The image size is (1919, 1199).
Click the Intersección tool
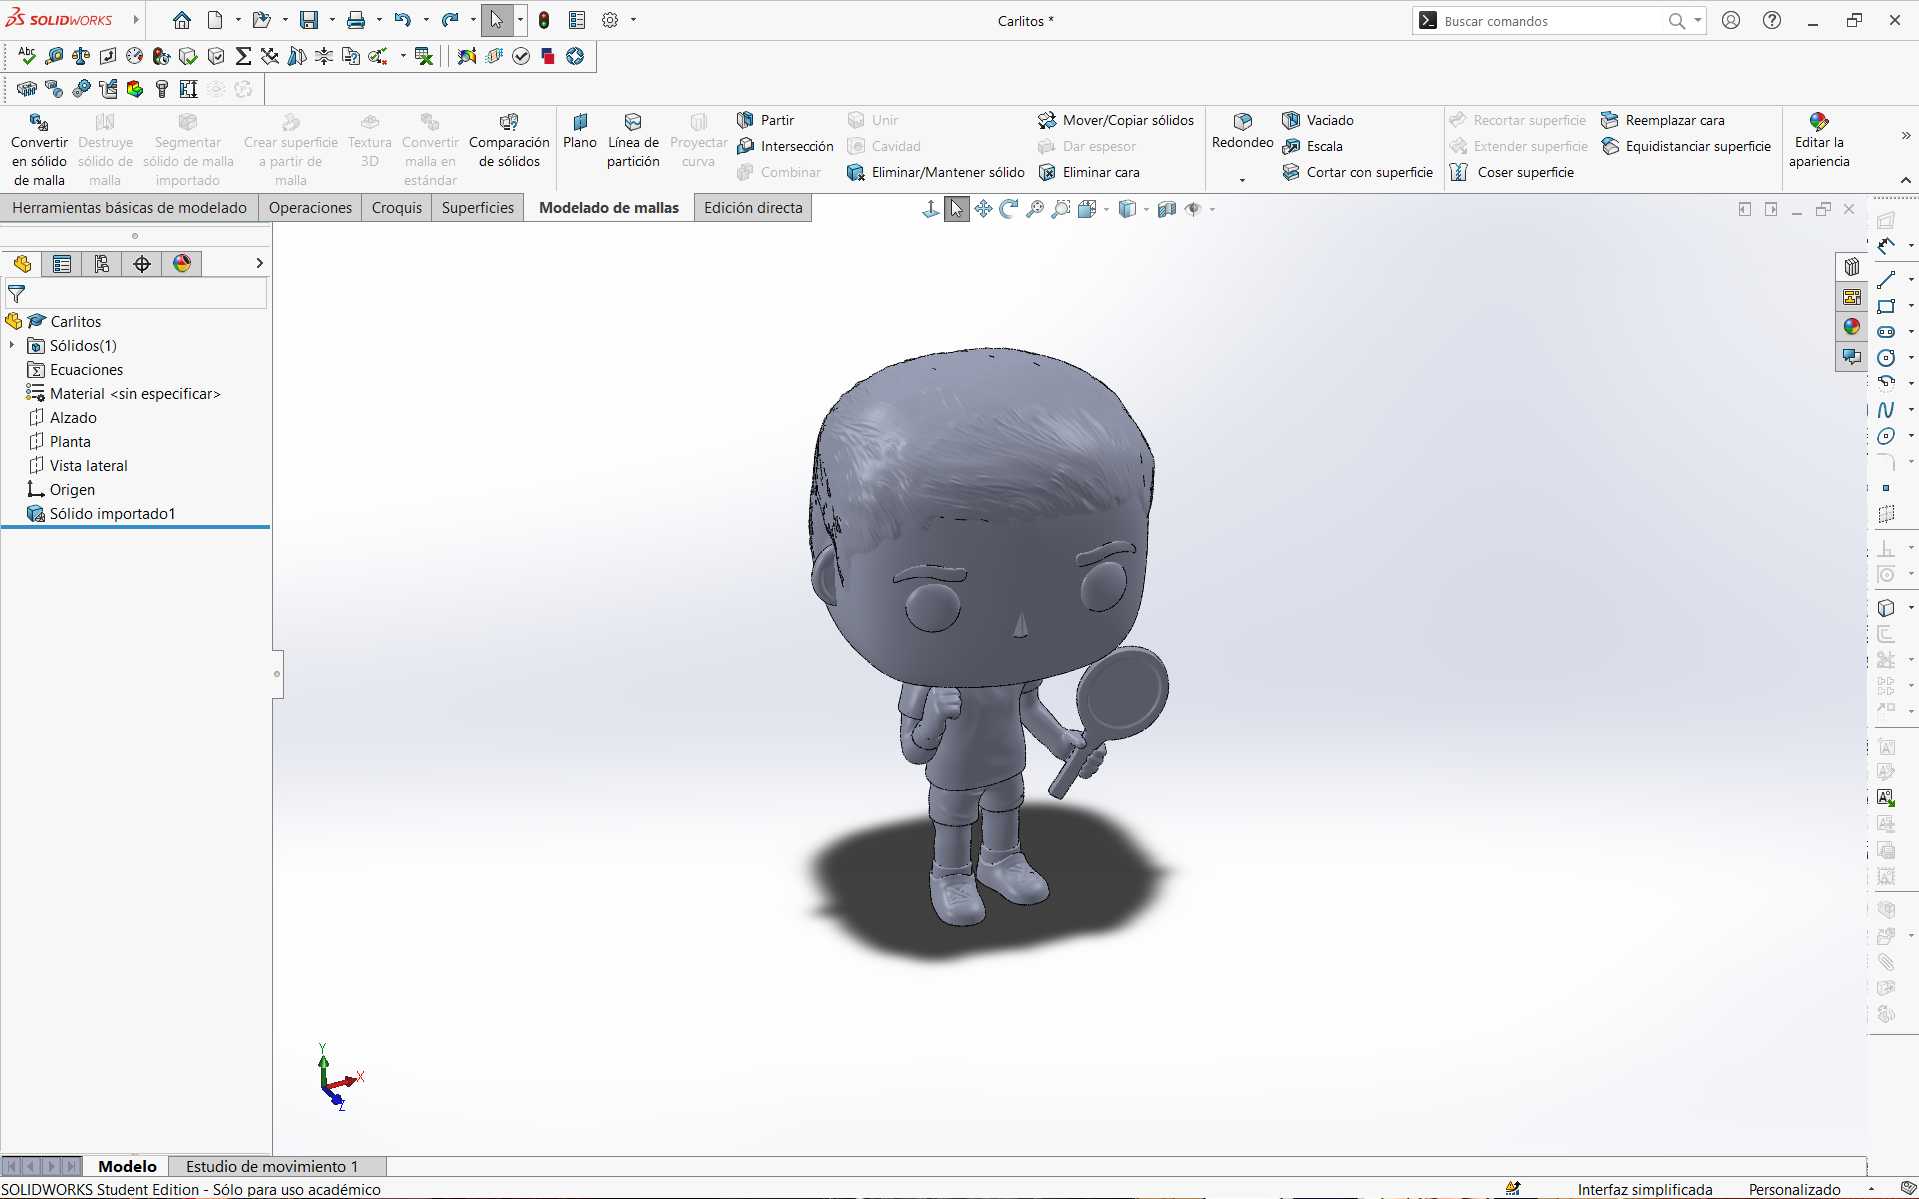point(785,146)
